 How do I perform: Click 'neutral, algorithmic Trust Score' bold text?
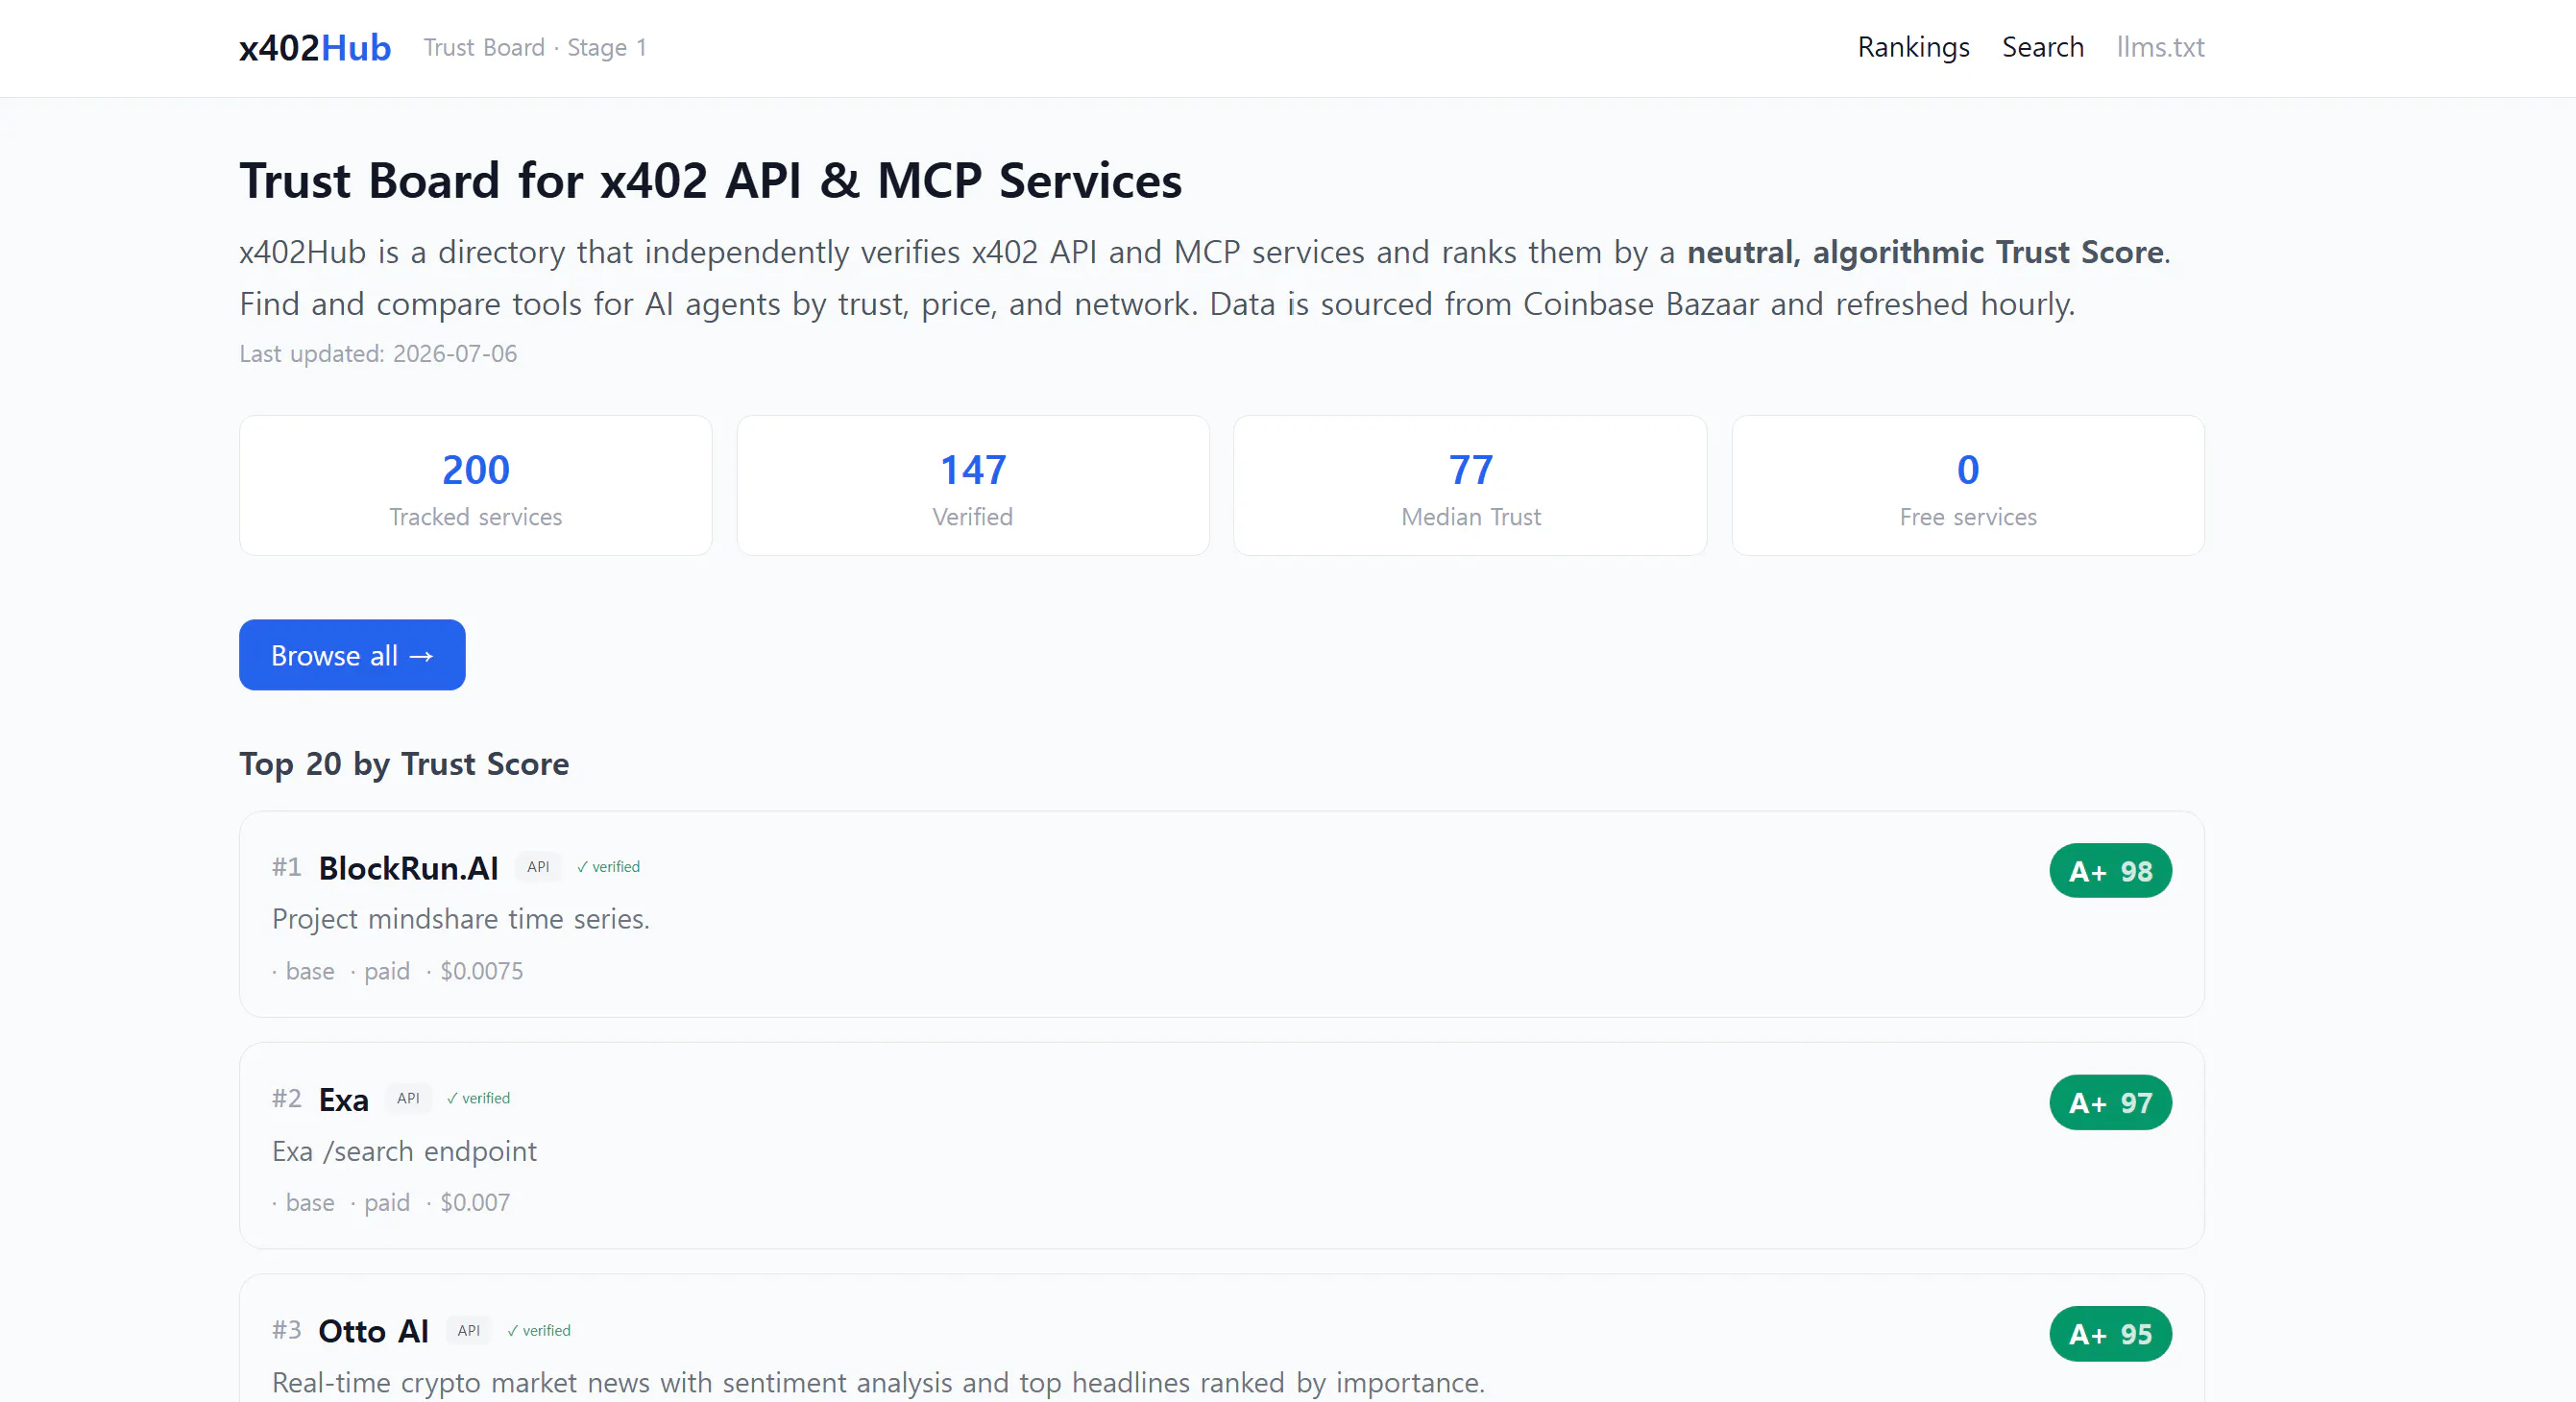click(x=1925, y=252)
